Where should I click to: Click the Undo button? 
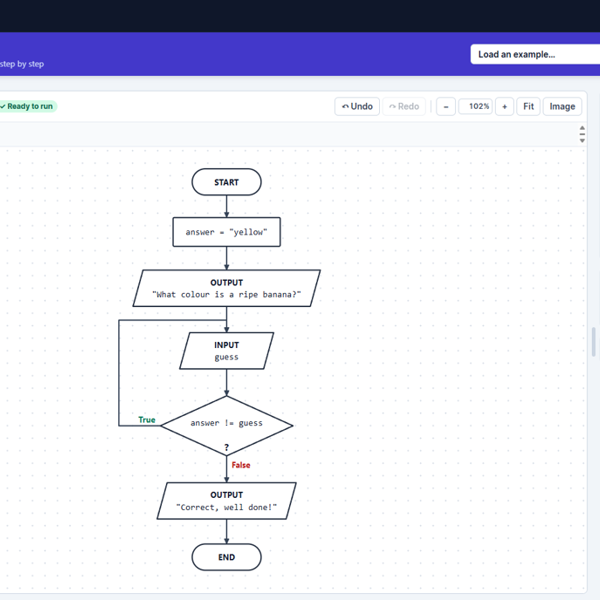coord(357,106)
